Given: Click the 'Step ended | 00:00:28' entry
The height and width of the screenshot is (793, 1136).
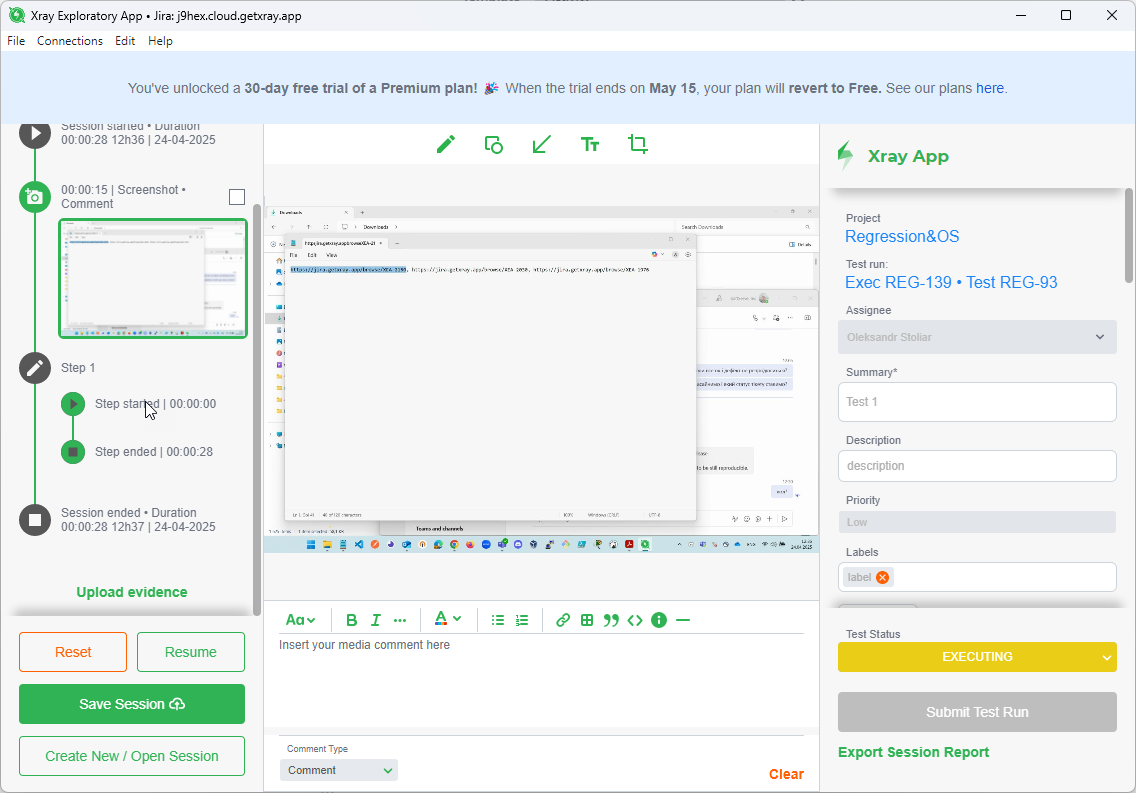Looking at the screenshot, I should (154, 452).
